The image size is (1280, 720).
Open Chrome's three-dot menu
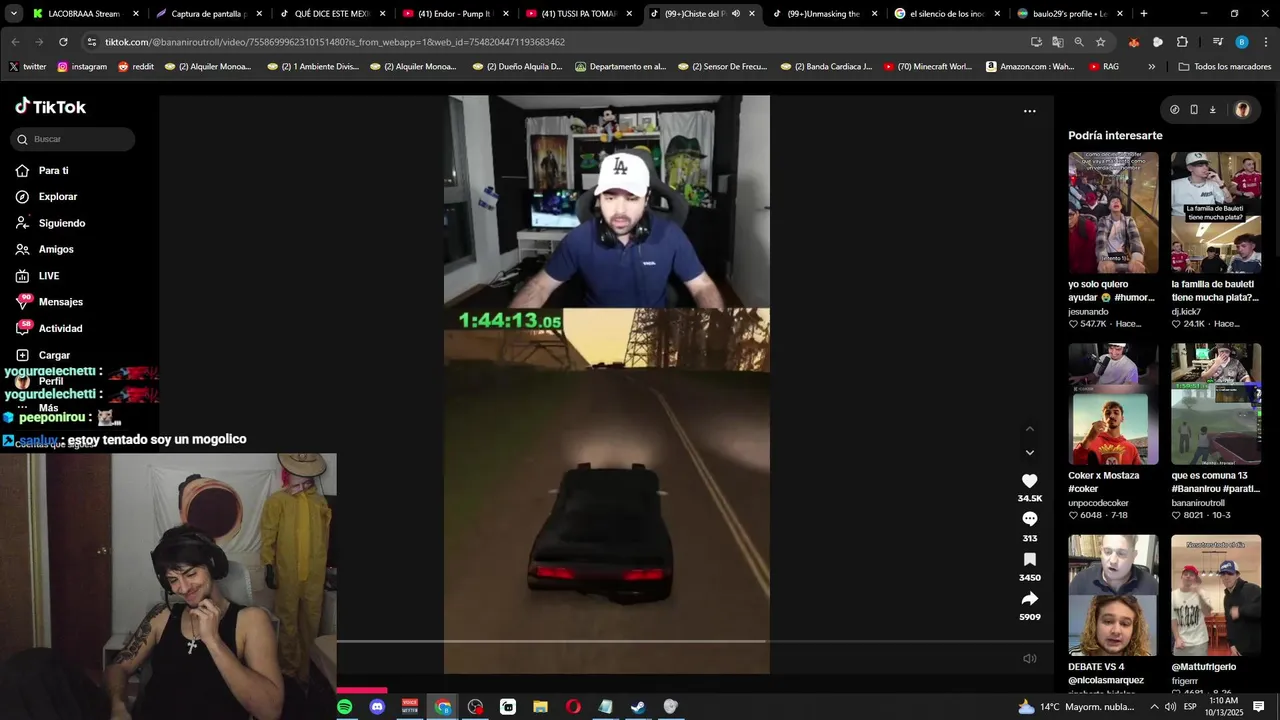pyautogui.click(x=1266, y=42)
